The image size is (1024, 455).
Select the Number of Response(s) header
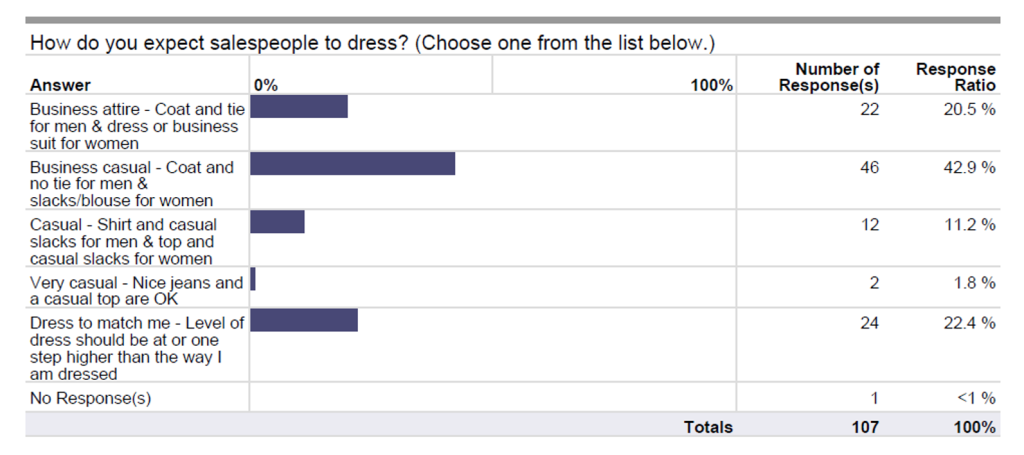(x=829, y=77)
